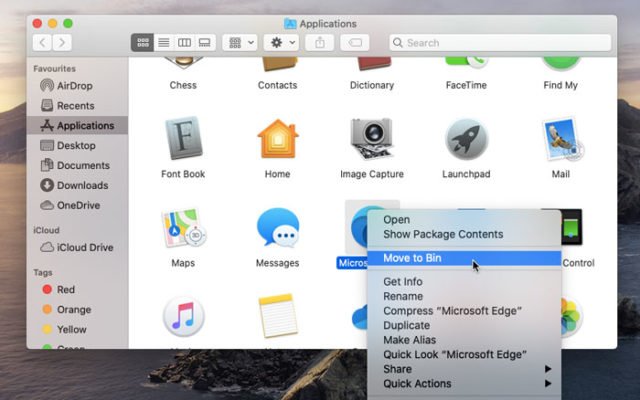Switch to icon view in toolbar
640x400 pixels.
142,42
